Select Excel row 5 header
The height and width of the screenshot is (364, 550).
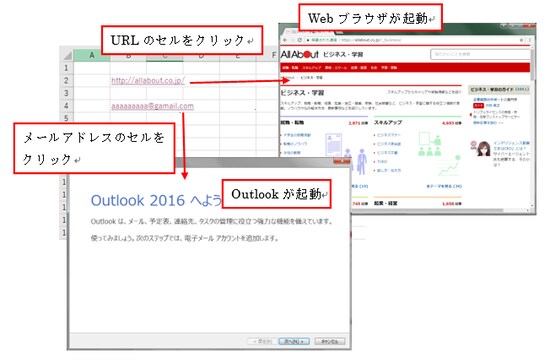[66, 118]
